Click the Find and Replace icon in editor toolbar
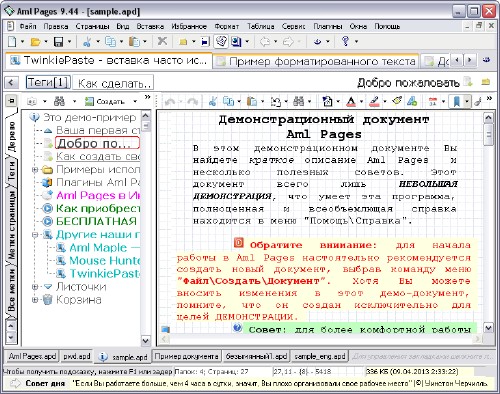The width and height of the screenshot is (500, 394). [276, 101]
